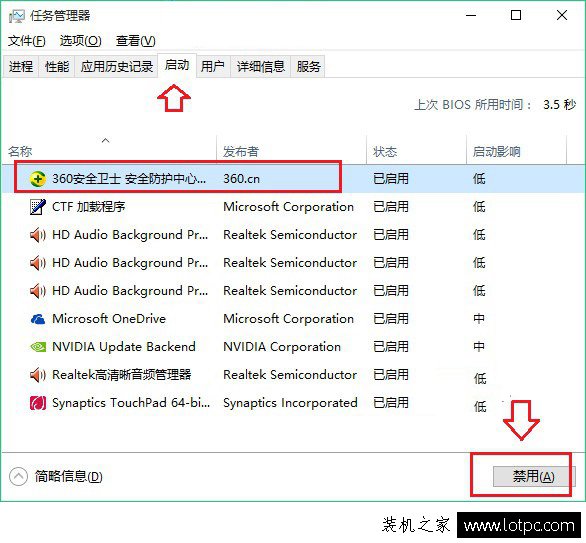Click the CTF 加载程序 pen icon
The height and width of the screenshot is (543, 586).
(x=37, y=207)
